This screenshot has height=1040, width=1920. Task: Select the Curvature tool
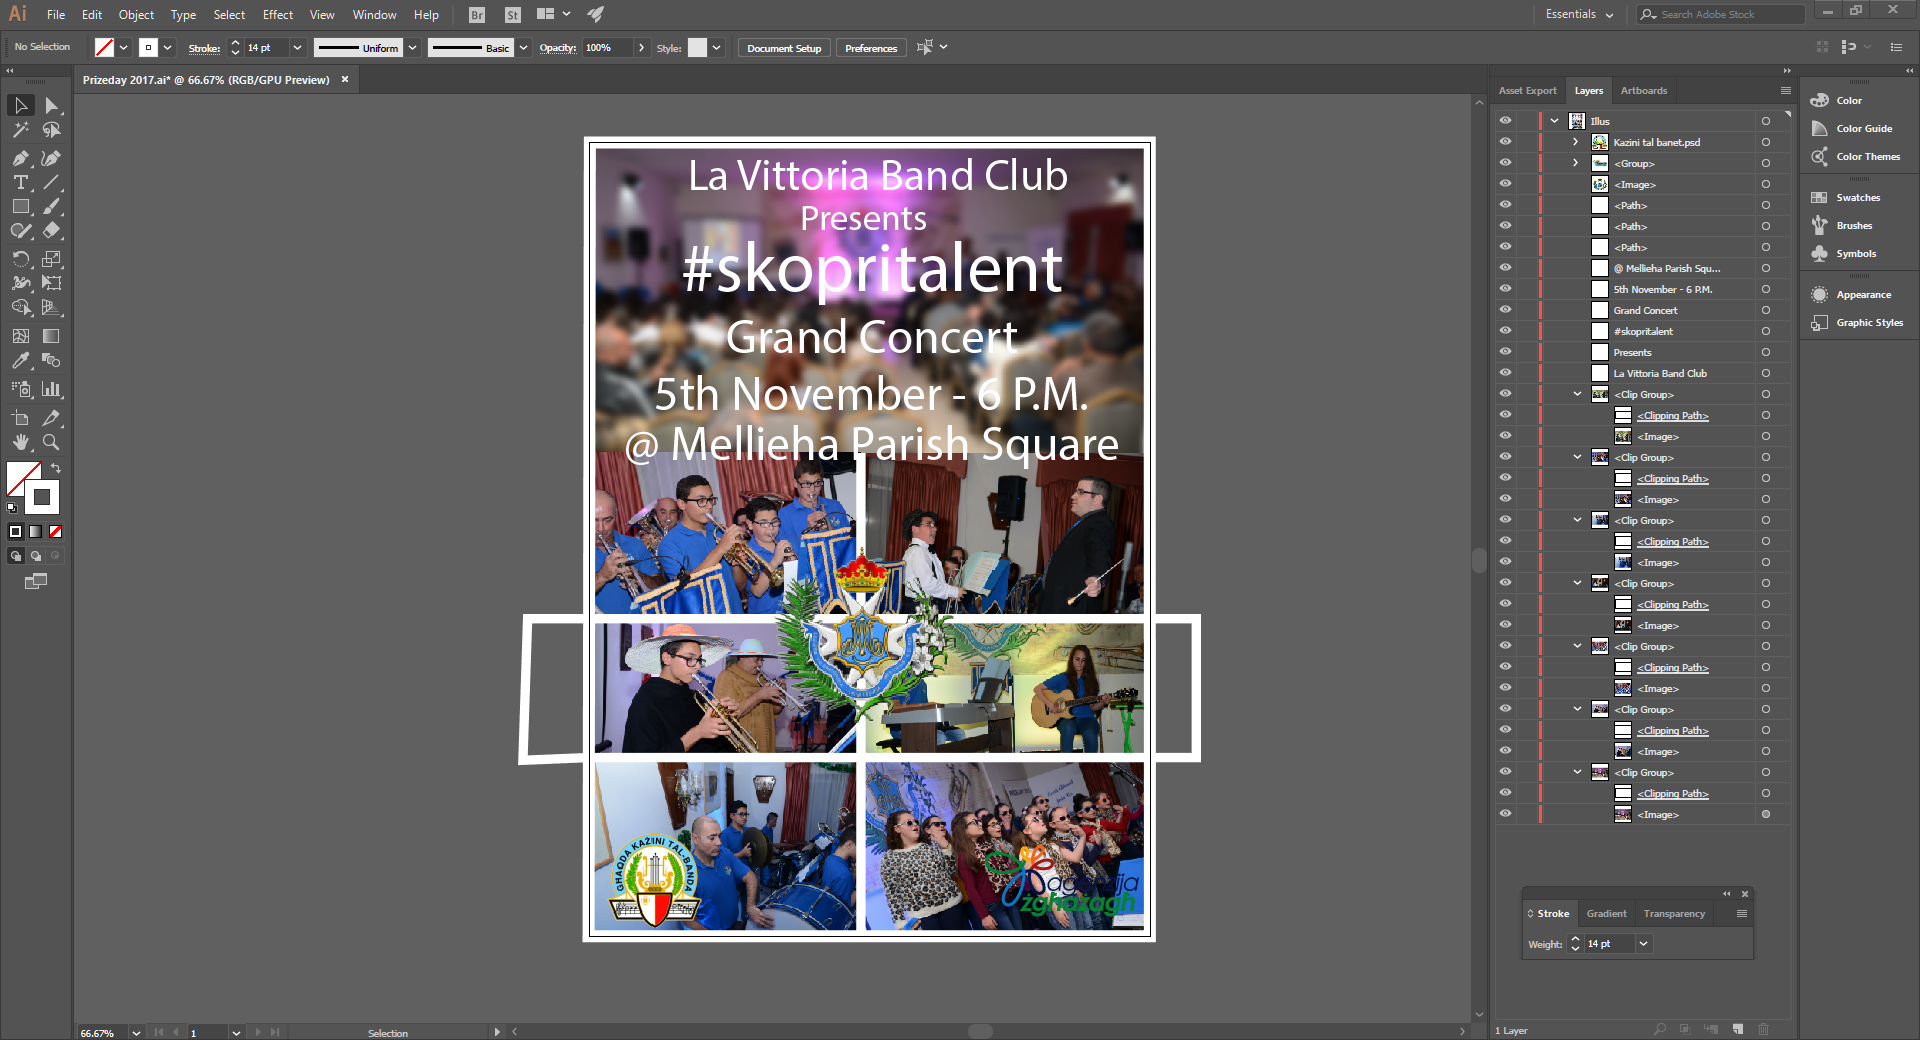point(51,158)
